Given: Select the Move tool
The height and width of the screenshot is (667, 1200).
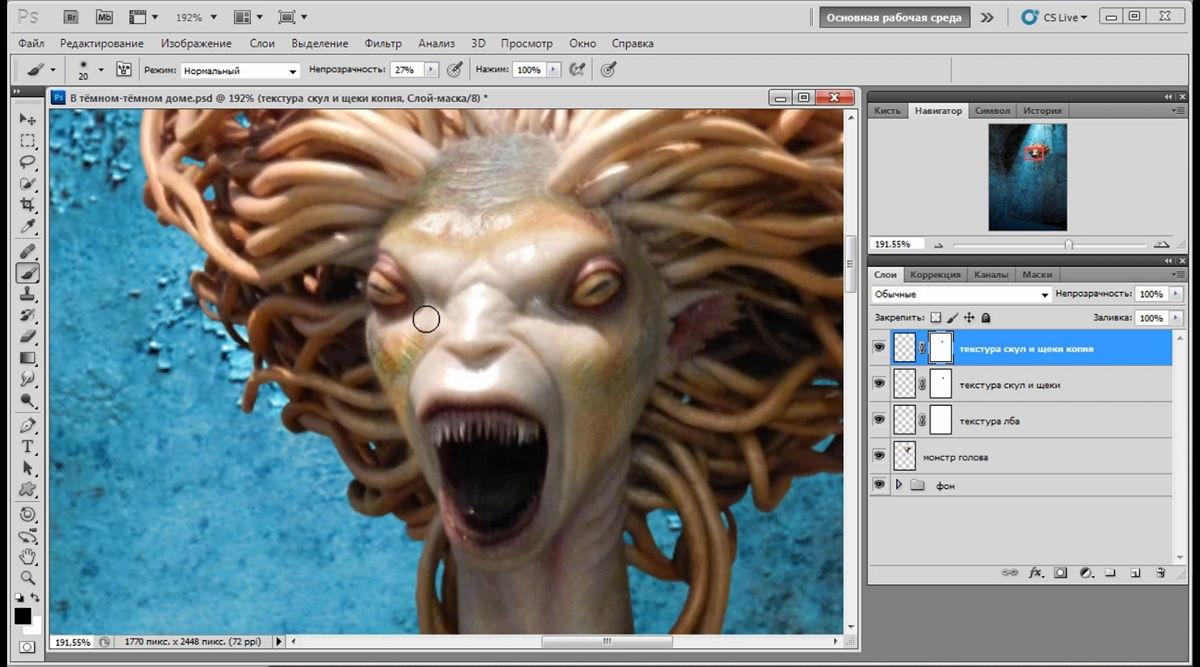Looking at the screenshot, I should [x=27, y=119].
